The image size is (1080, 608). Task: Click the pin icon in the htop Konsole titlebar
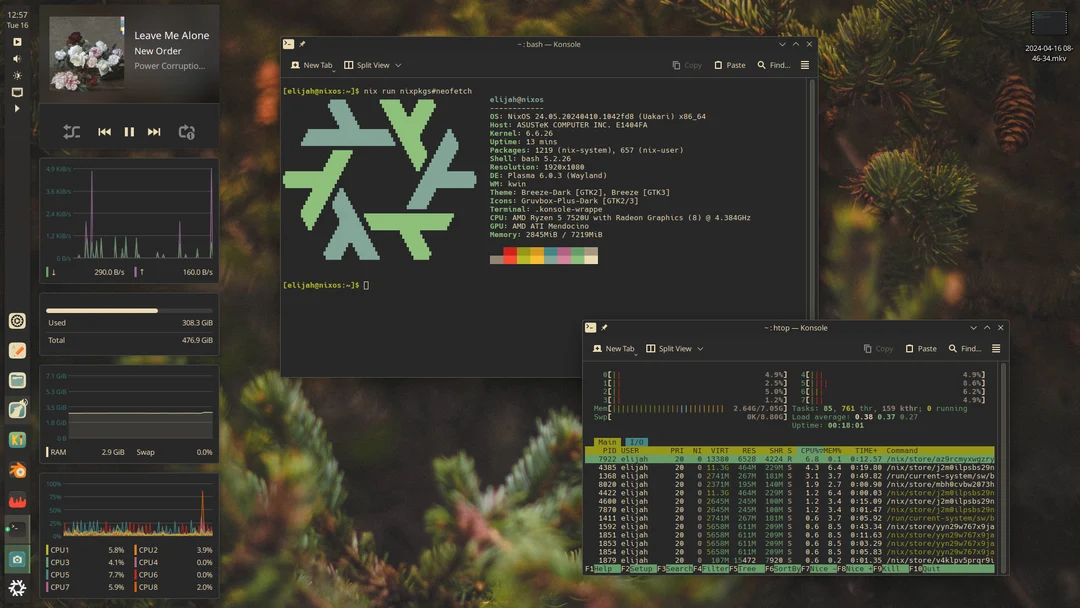(603, 327)
